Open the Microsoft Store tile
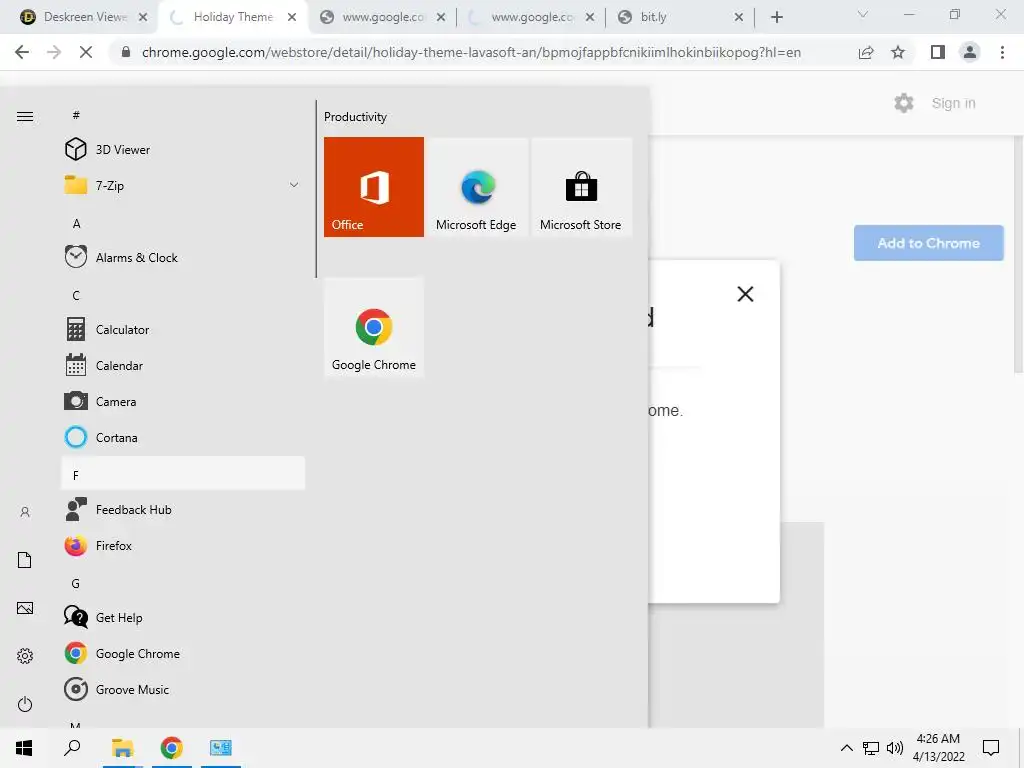This screenshot has height=768, width=1024. (x=581, y=187)
